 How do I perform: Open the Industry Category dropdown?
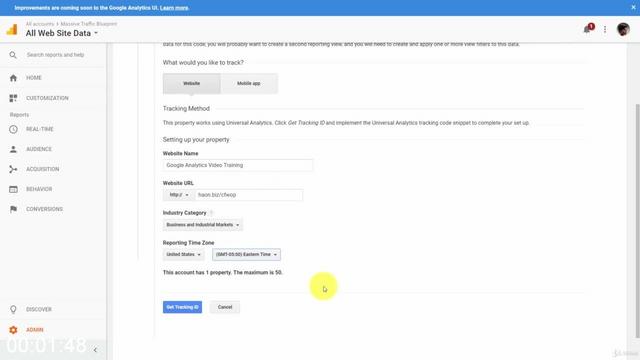203,225
